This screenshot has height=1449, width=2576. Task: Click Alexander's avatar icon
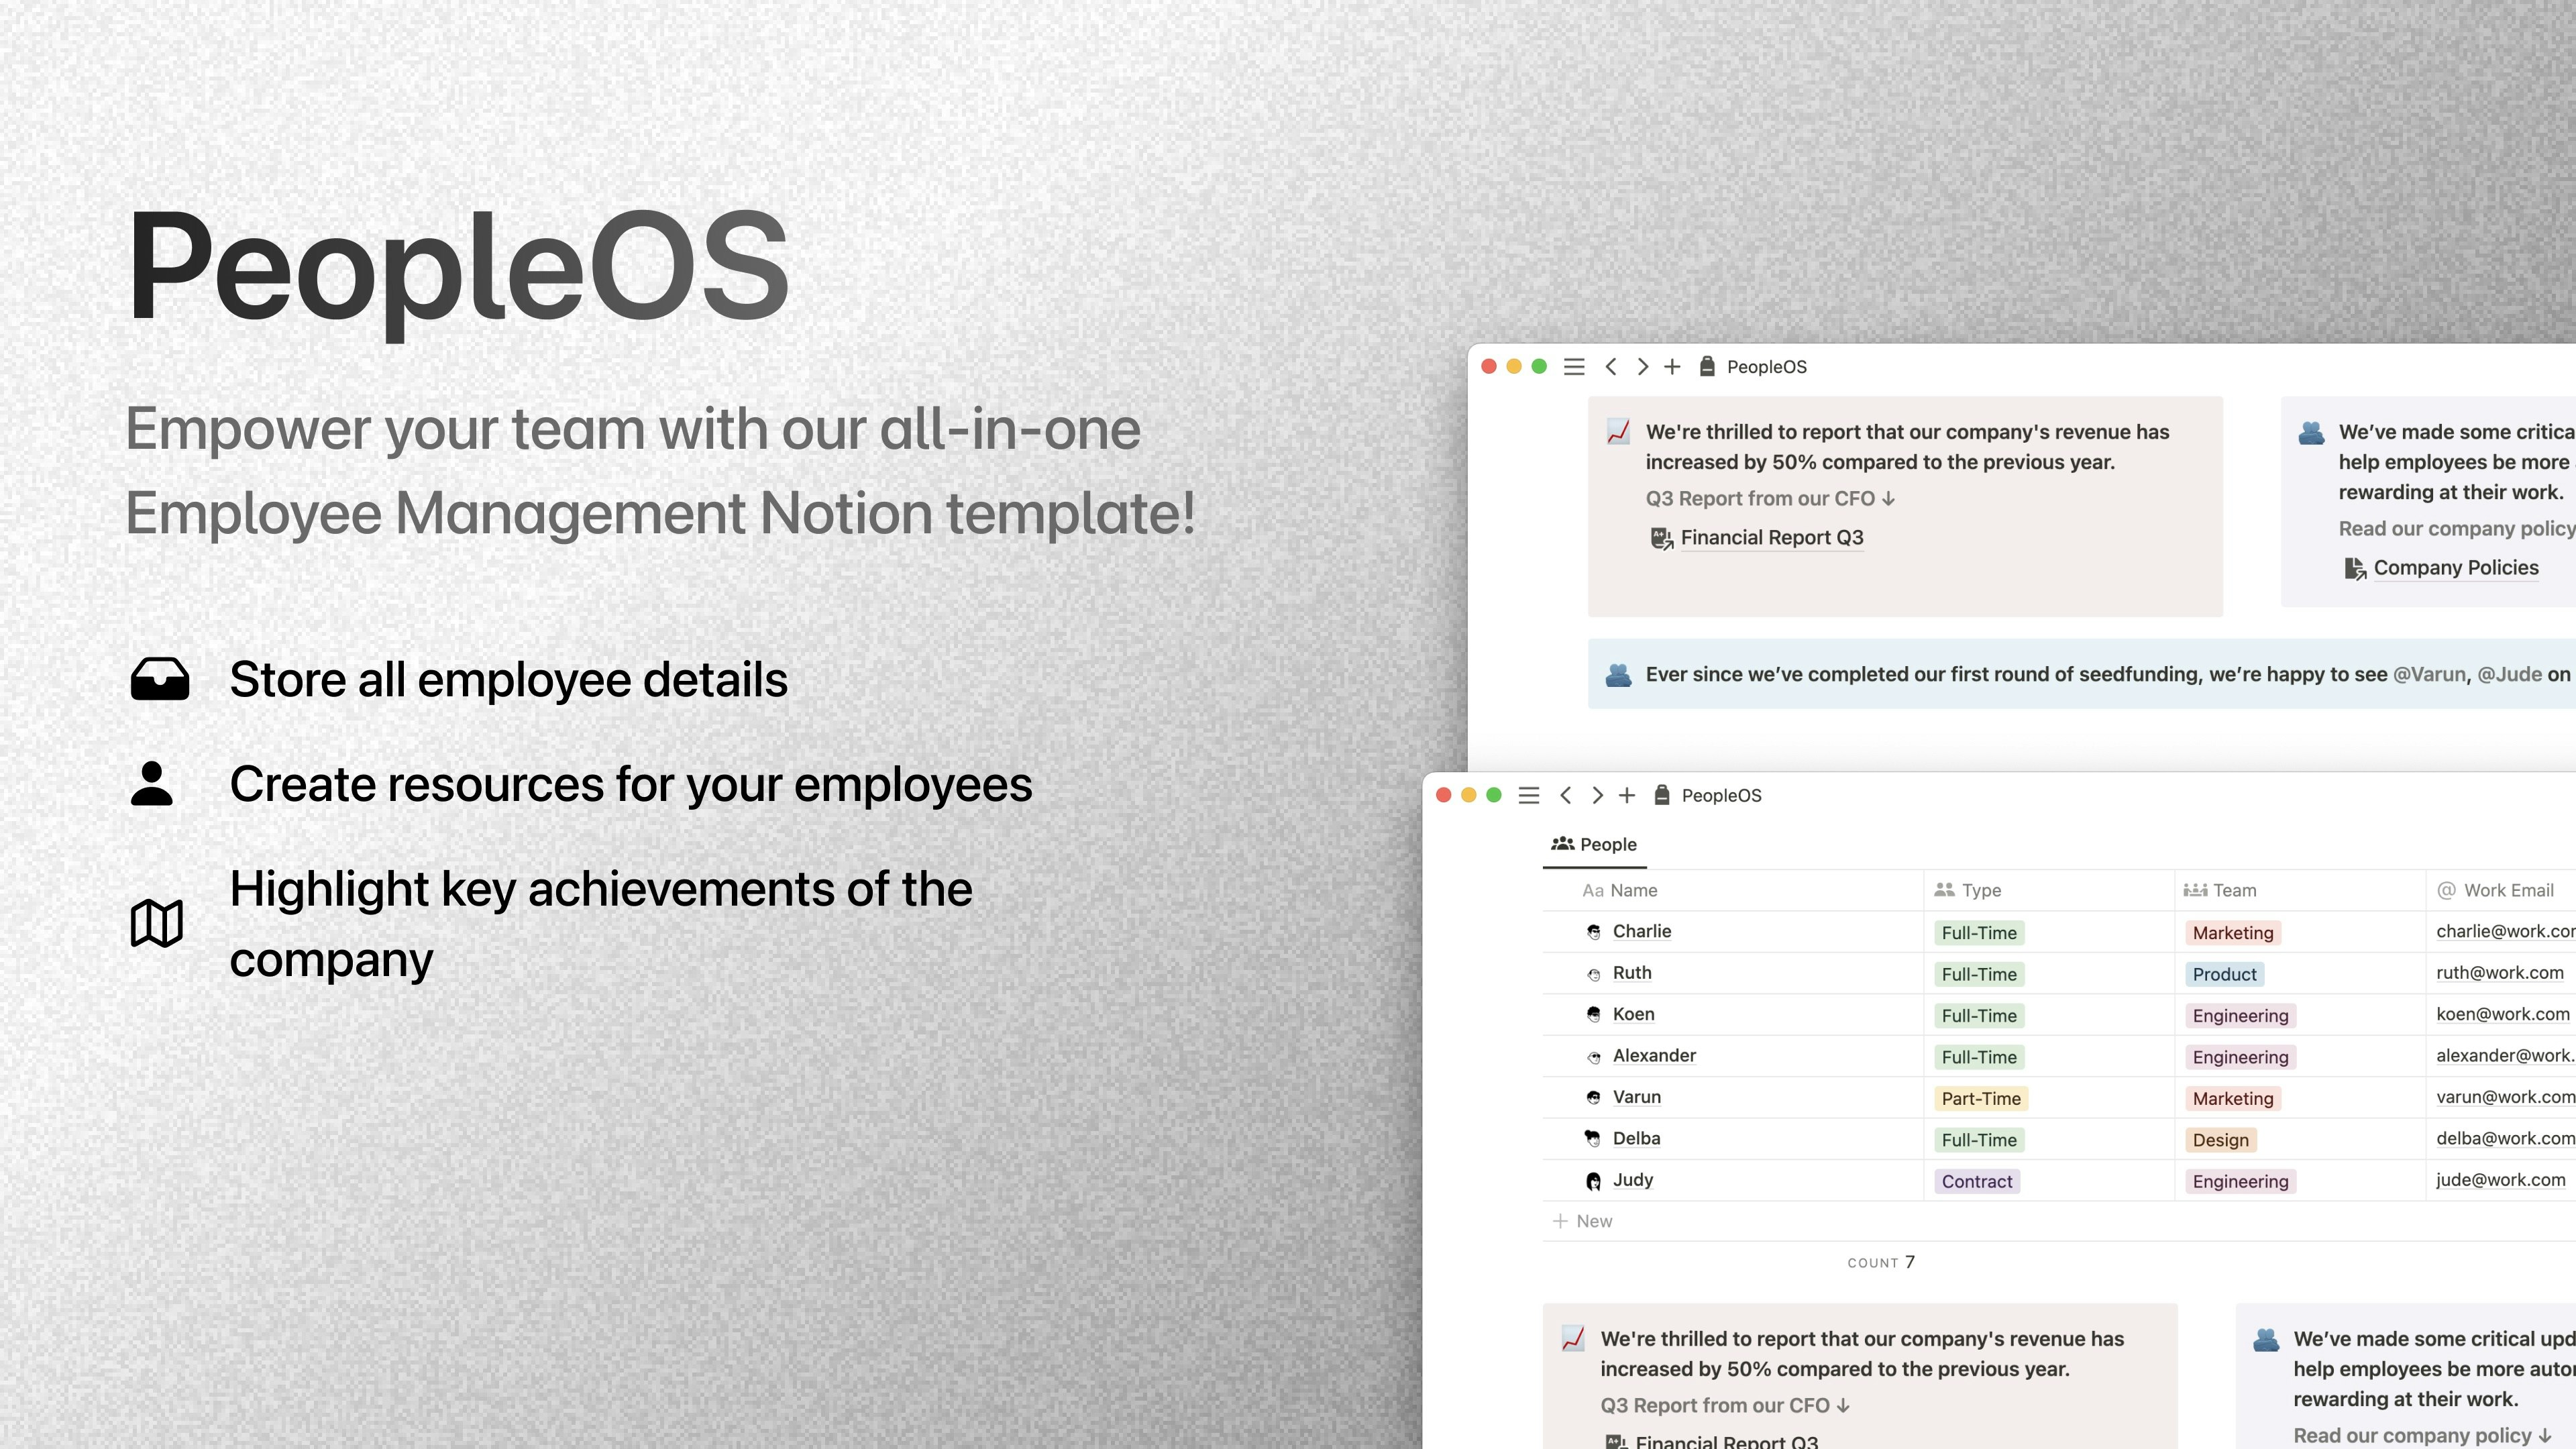tap(1594, 1057)
